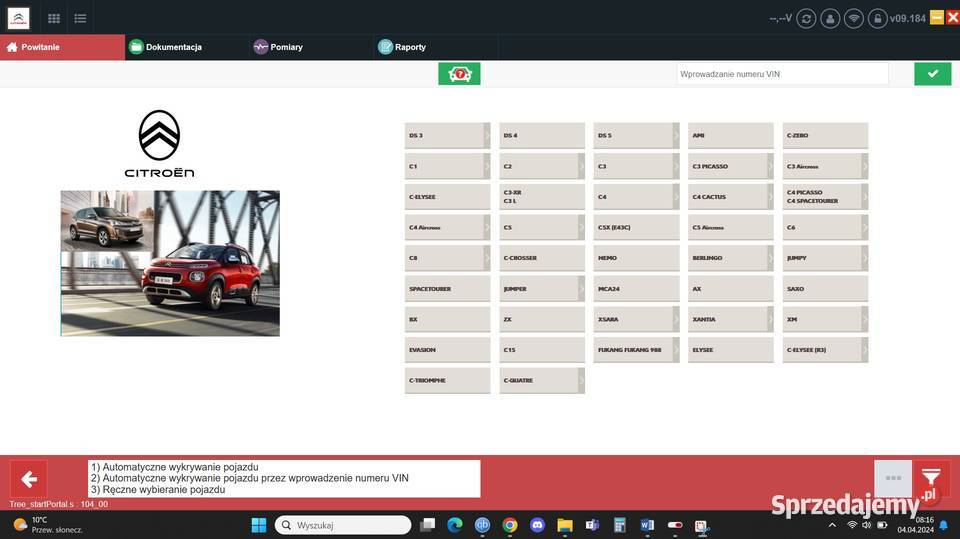Select the NEMO model

[636, 258]
